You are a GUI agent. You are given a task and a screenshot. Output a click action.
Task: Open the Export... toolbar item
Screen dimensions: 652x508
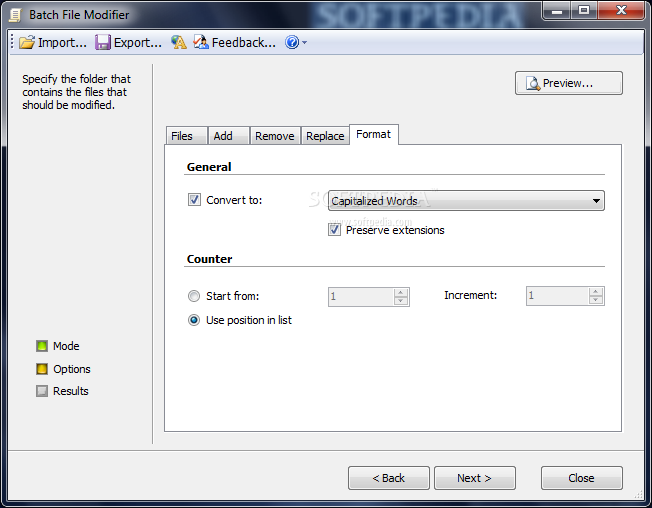(128, 42)
